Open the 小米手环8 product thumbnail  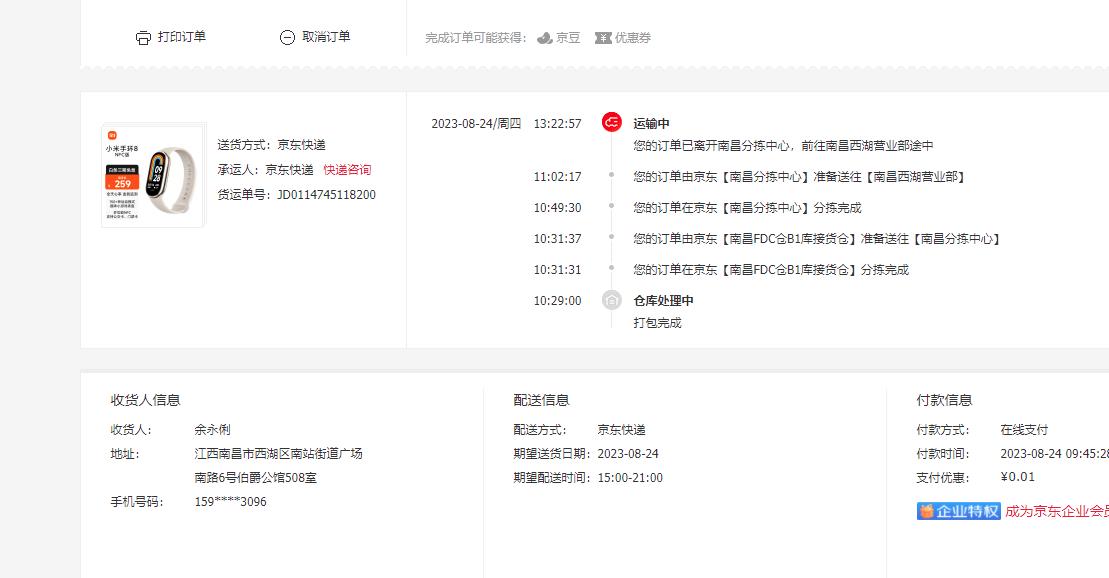pos(154,175)
